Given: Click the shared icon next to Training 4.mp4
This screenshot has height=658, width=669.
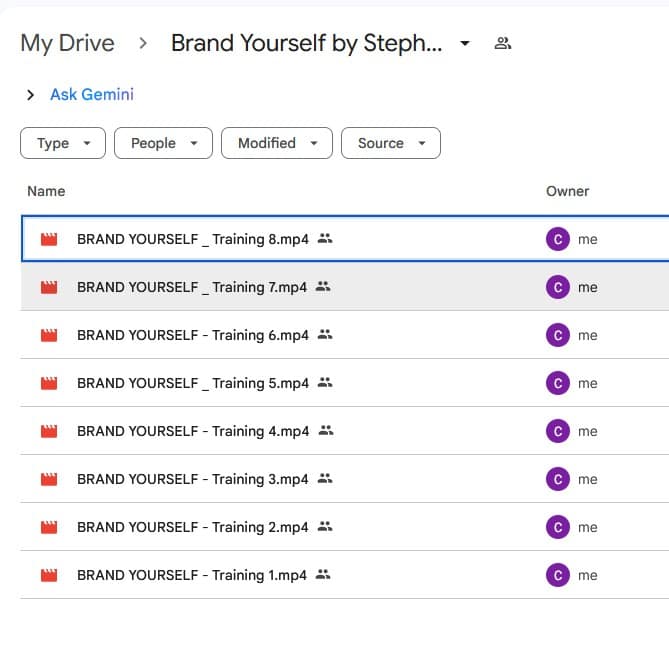Looking at the screenshot, I should point(324,431).
